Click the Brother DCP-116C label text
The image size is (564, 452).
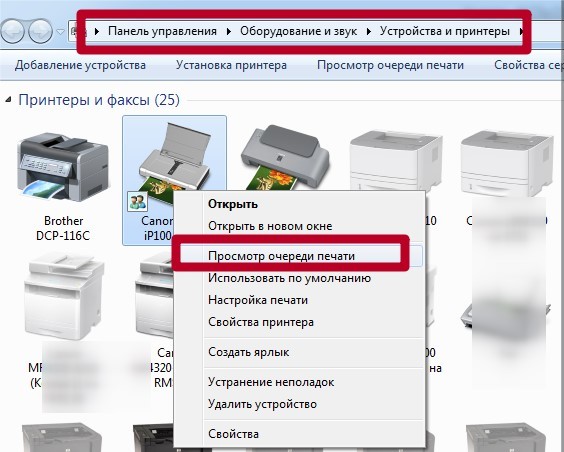tap(63, 228)
